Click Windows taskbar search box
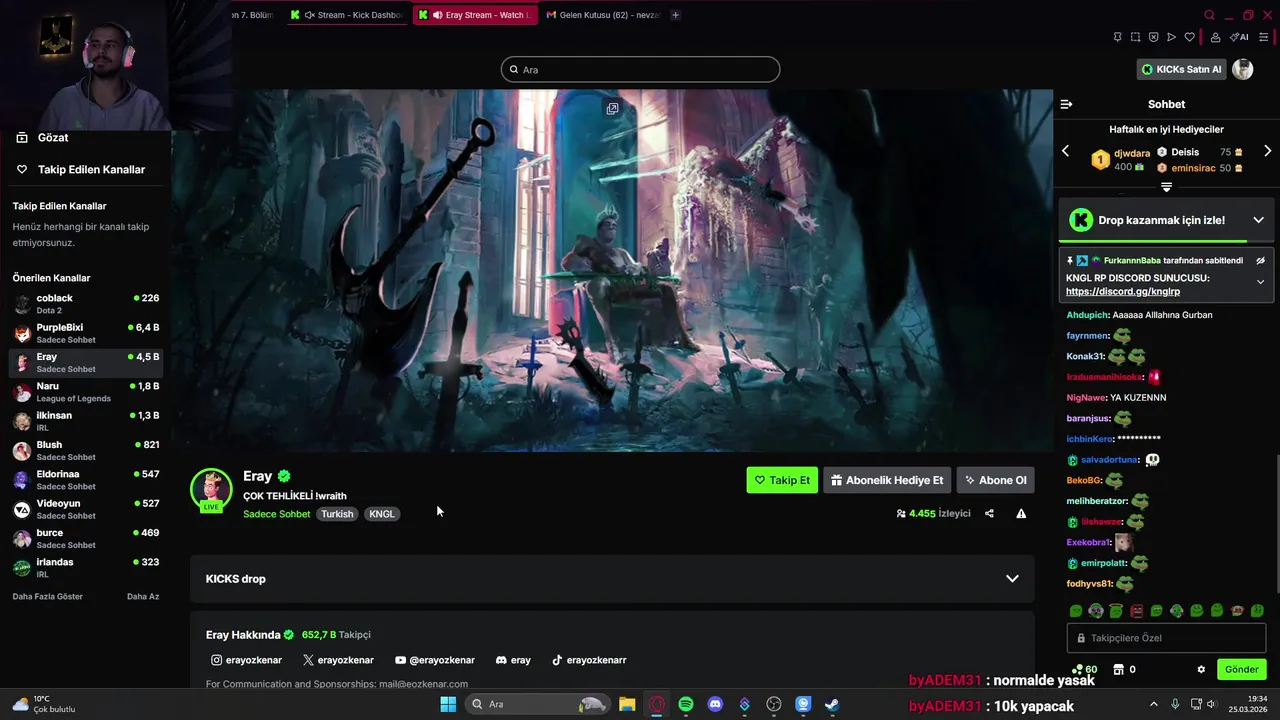This screenshot has height=720, width=1280. (x=537, y=704)
